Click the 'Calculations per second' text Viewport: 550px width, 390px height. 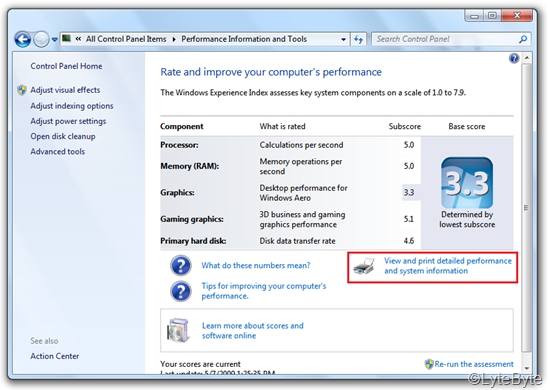coord(301,145)
